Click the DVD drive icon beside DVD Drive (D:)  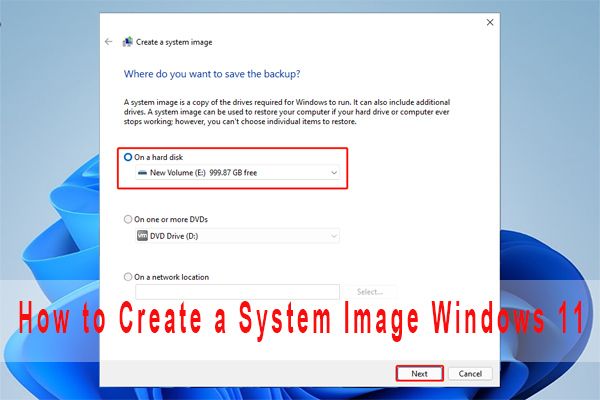142,236
